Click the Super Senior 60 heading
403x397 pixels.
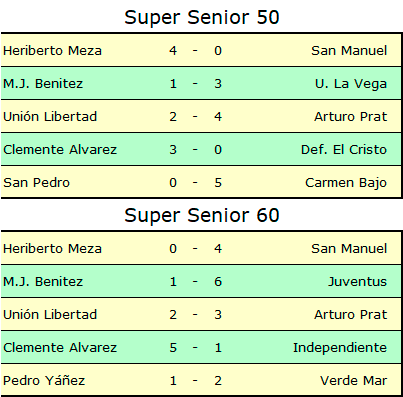click(202, 215)
